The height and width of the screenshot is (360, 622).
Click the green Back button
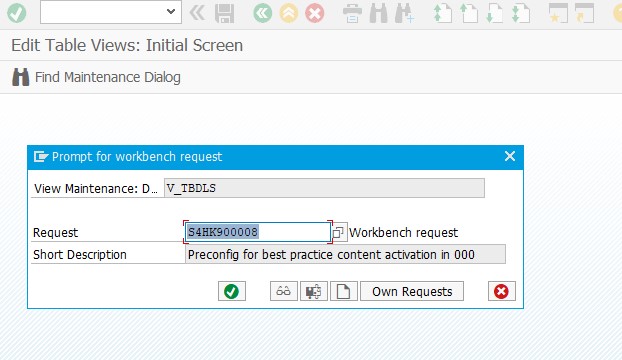click(x=263, y=13)
